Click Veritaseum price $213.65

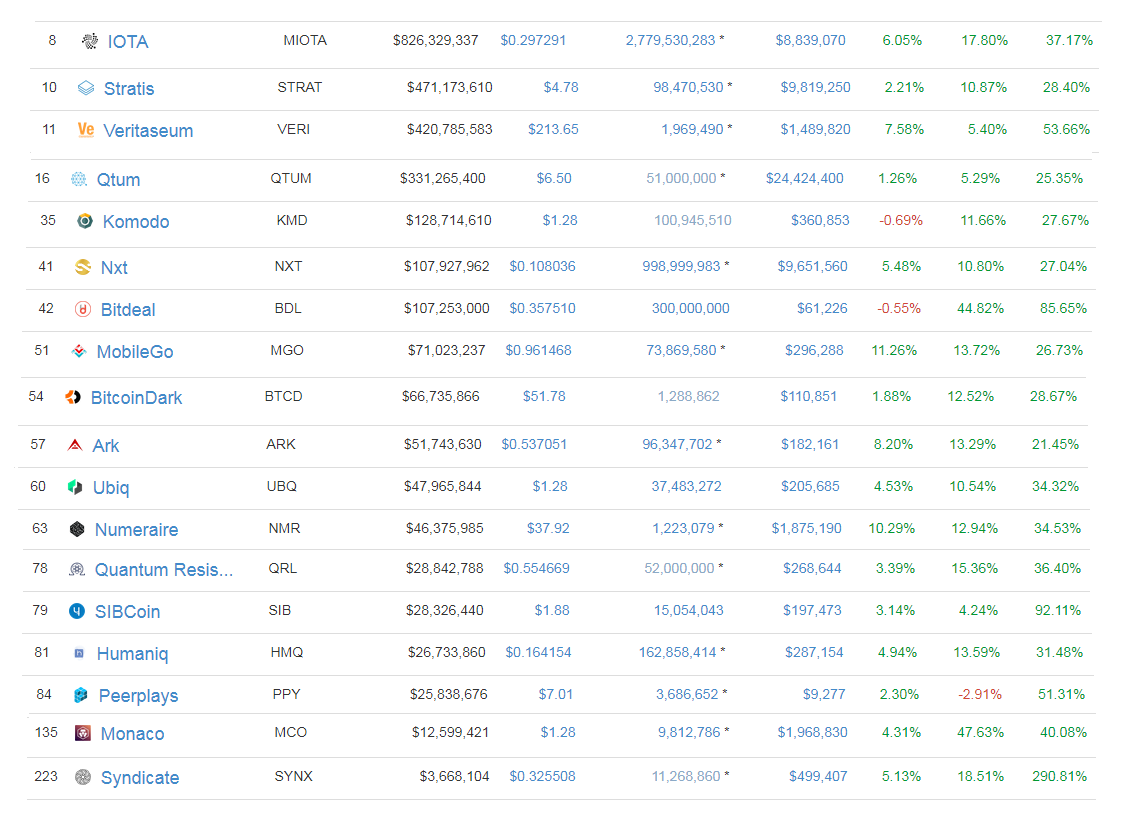[554, 129]
